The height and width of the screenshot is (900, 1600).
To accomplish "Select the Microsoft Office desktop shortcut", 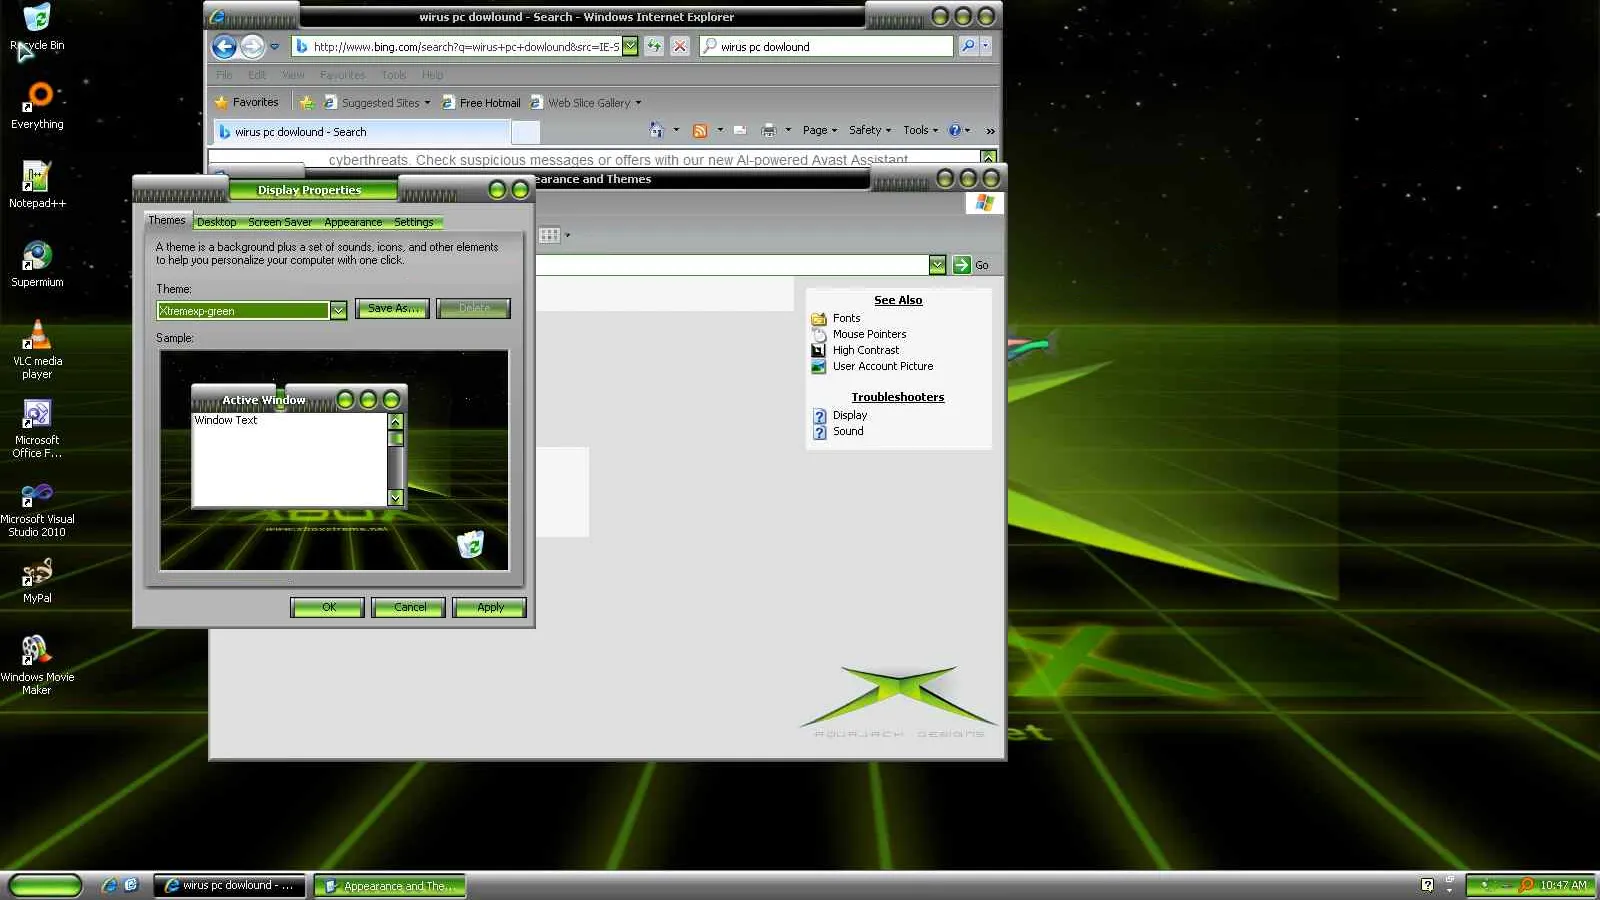I will (x=37, y=429).
